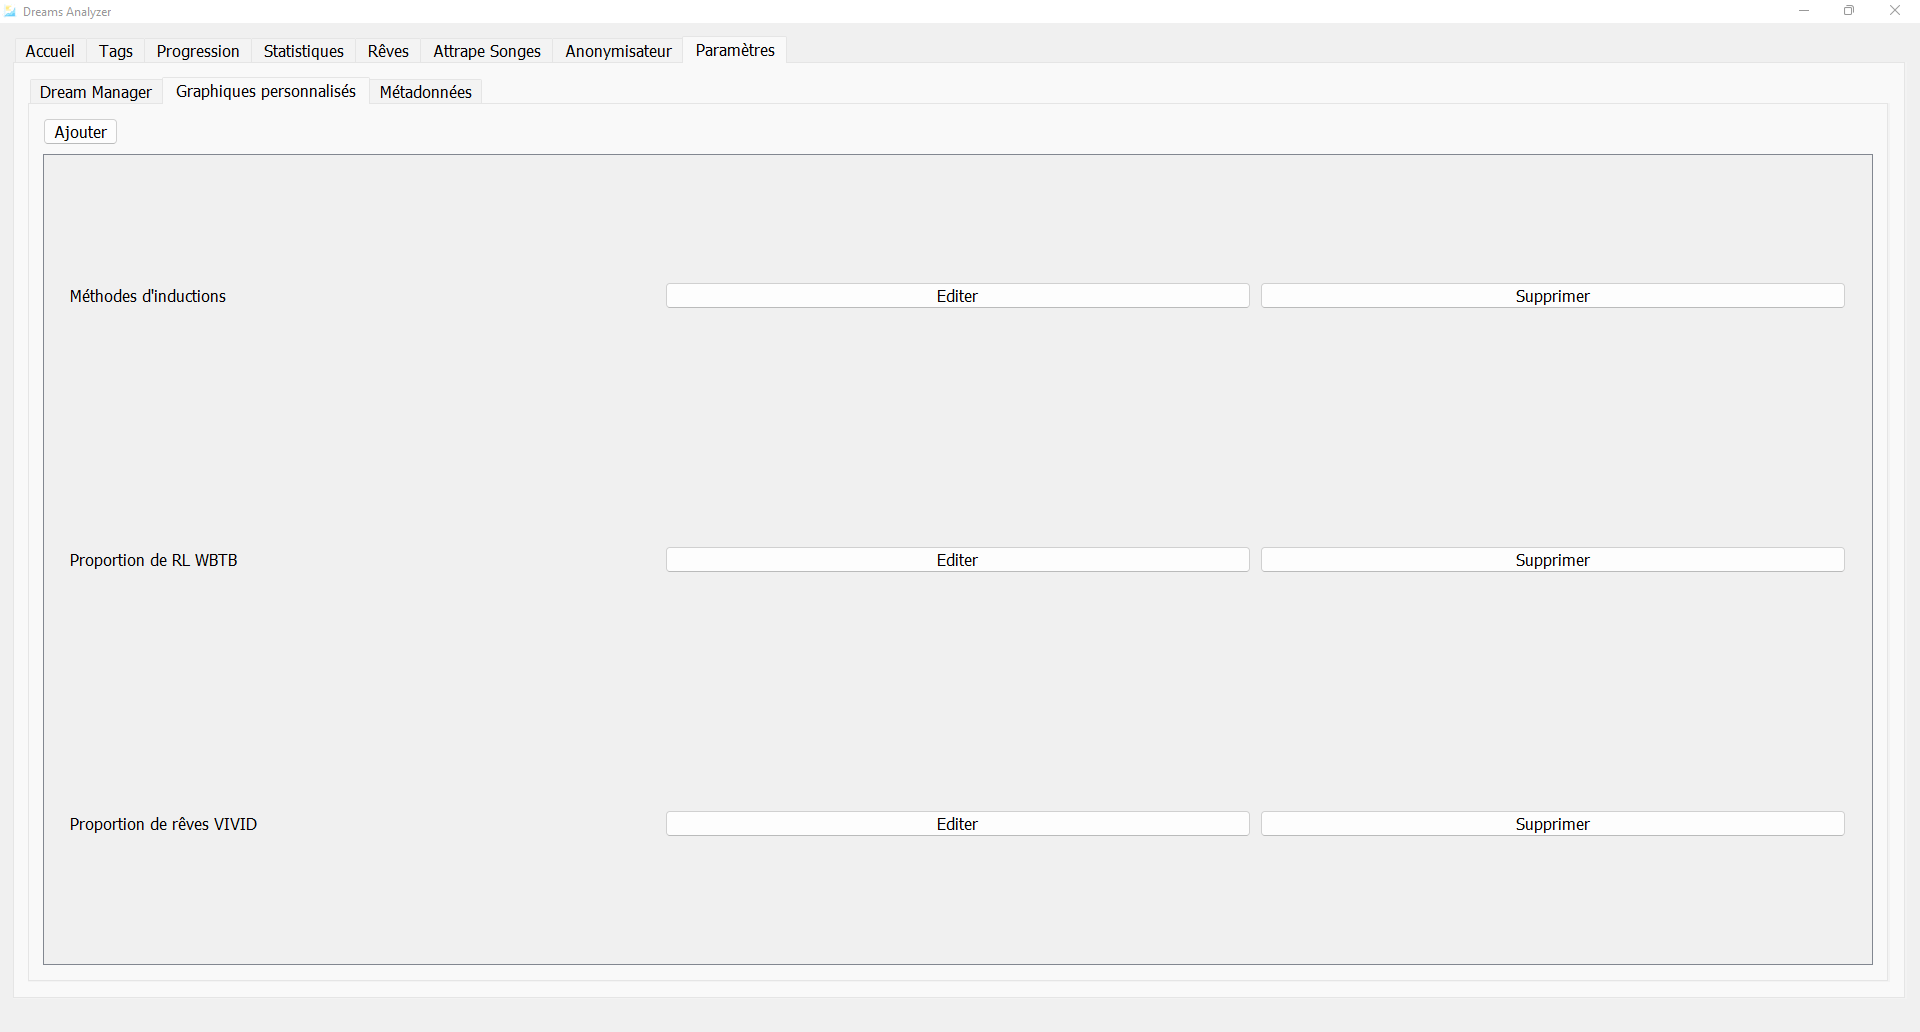Select the Rêves tab
Screen dimensions: 1920x1032
[x=388, y=51]
